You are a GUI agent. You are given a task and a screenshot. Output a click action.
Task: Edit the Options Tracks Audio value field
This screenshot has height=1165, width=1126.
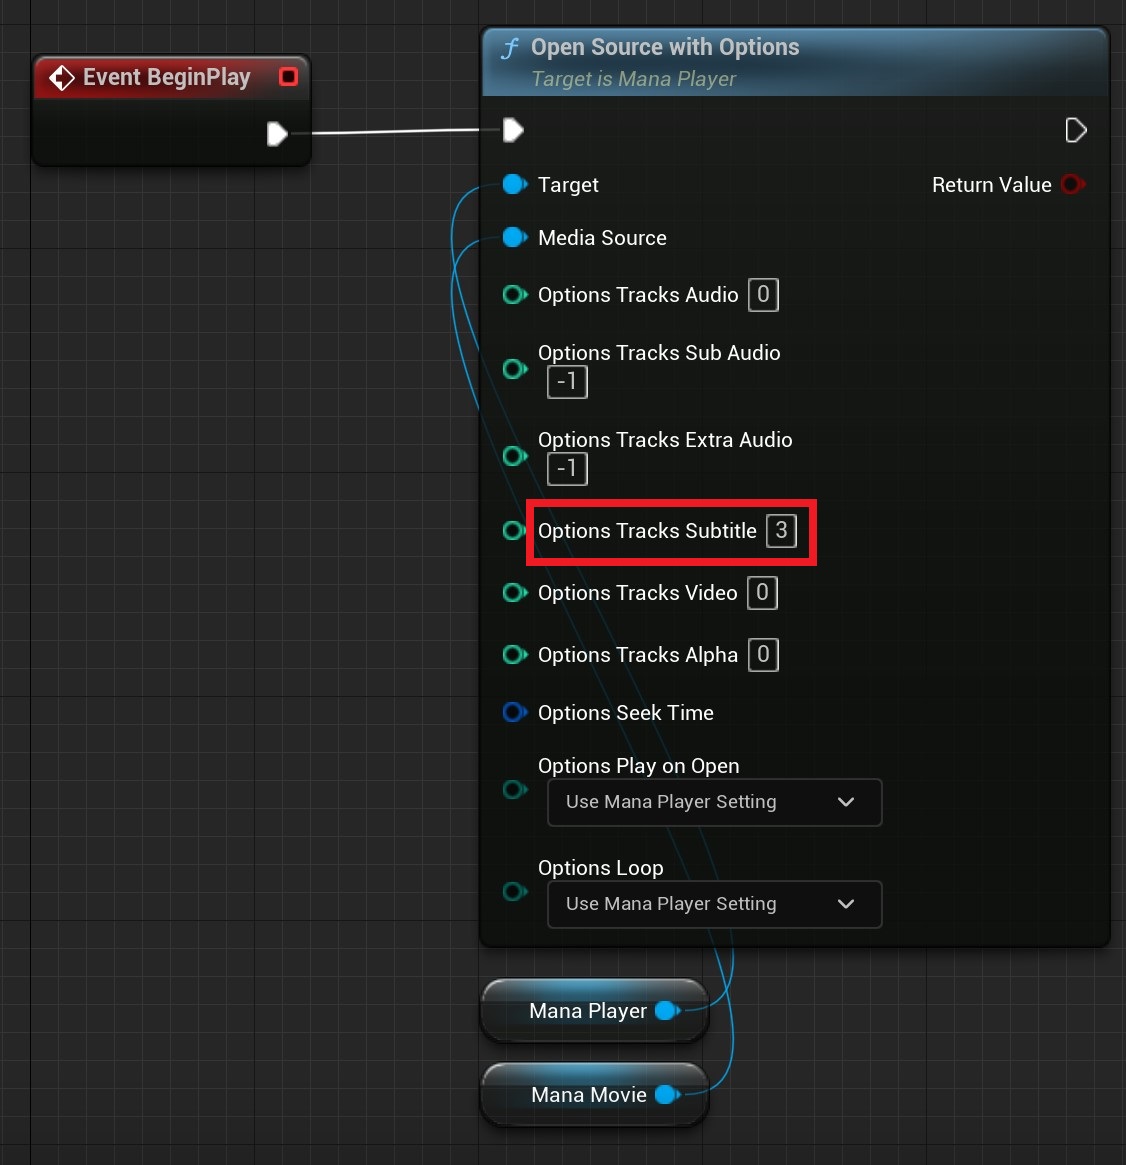763,295
